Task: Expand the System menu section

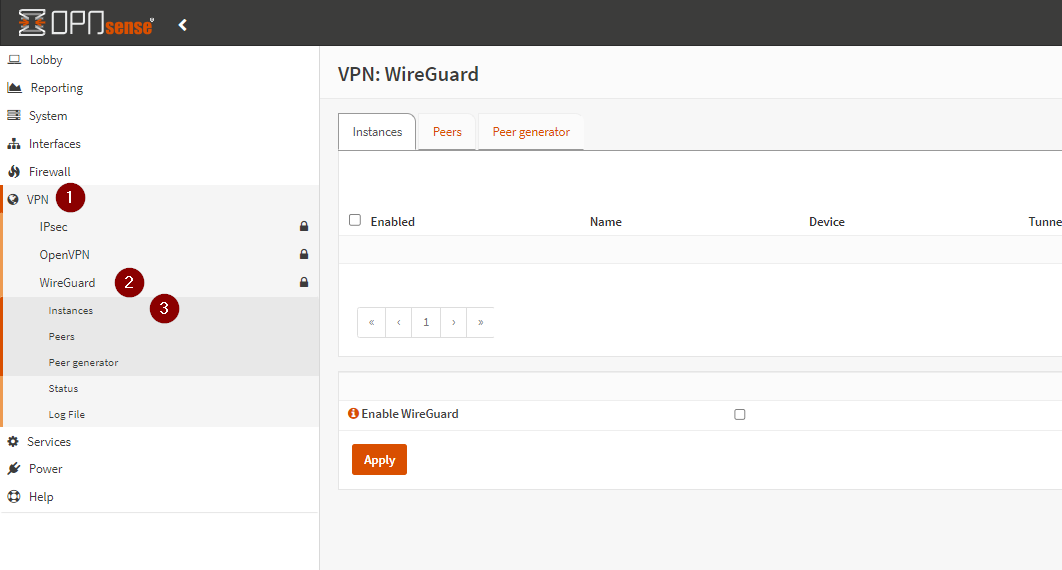Action: coord(48,116)
